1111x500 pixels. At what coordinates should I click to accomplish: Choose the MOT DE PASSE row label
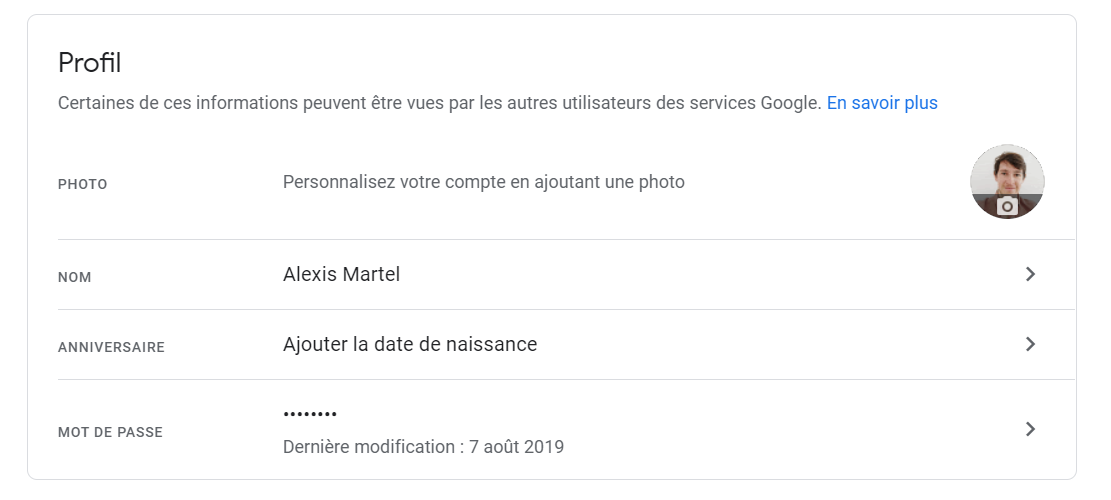click(x=110, y=432)
